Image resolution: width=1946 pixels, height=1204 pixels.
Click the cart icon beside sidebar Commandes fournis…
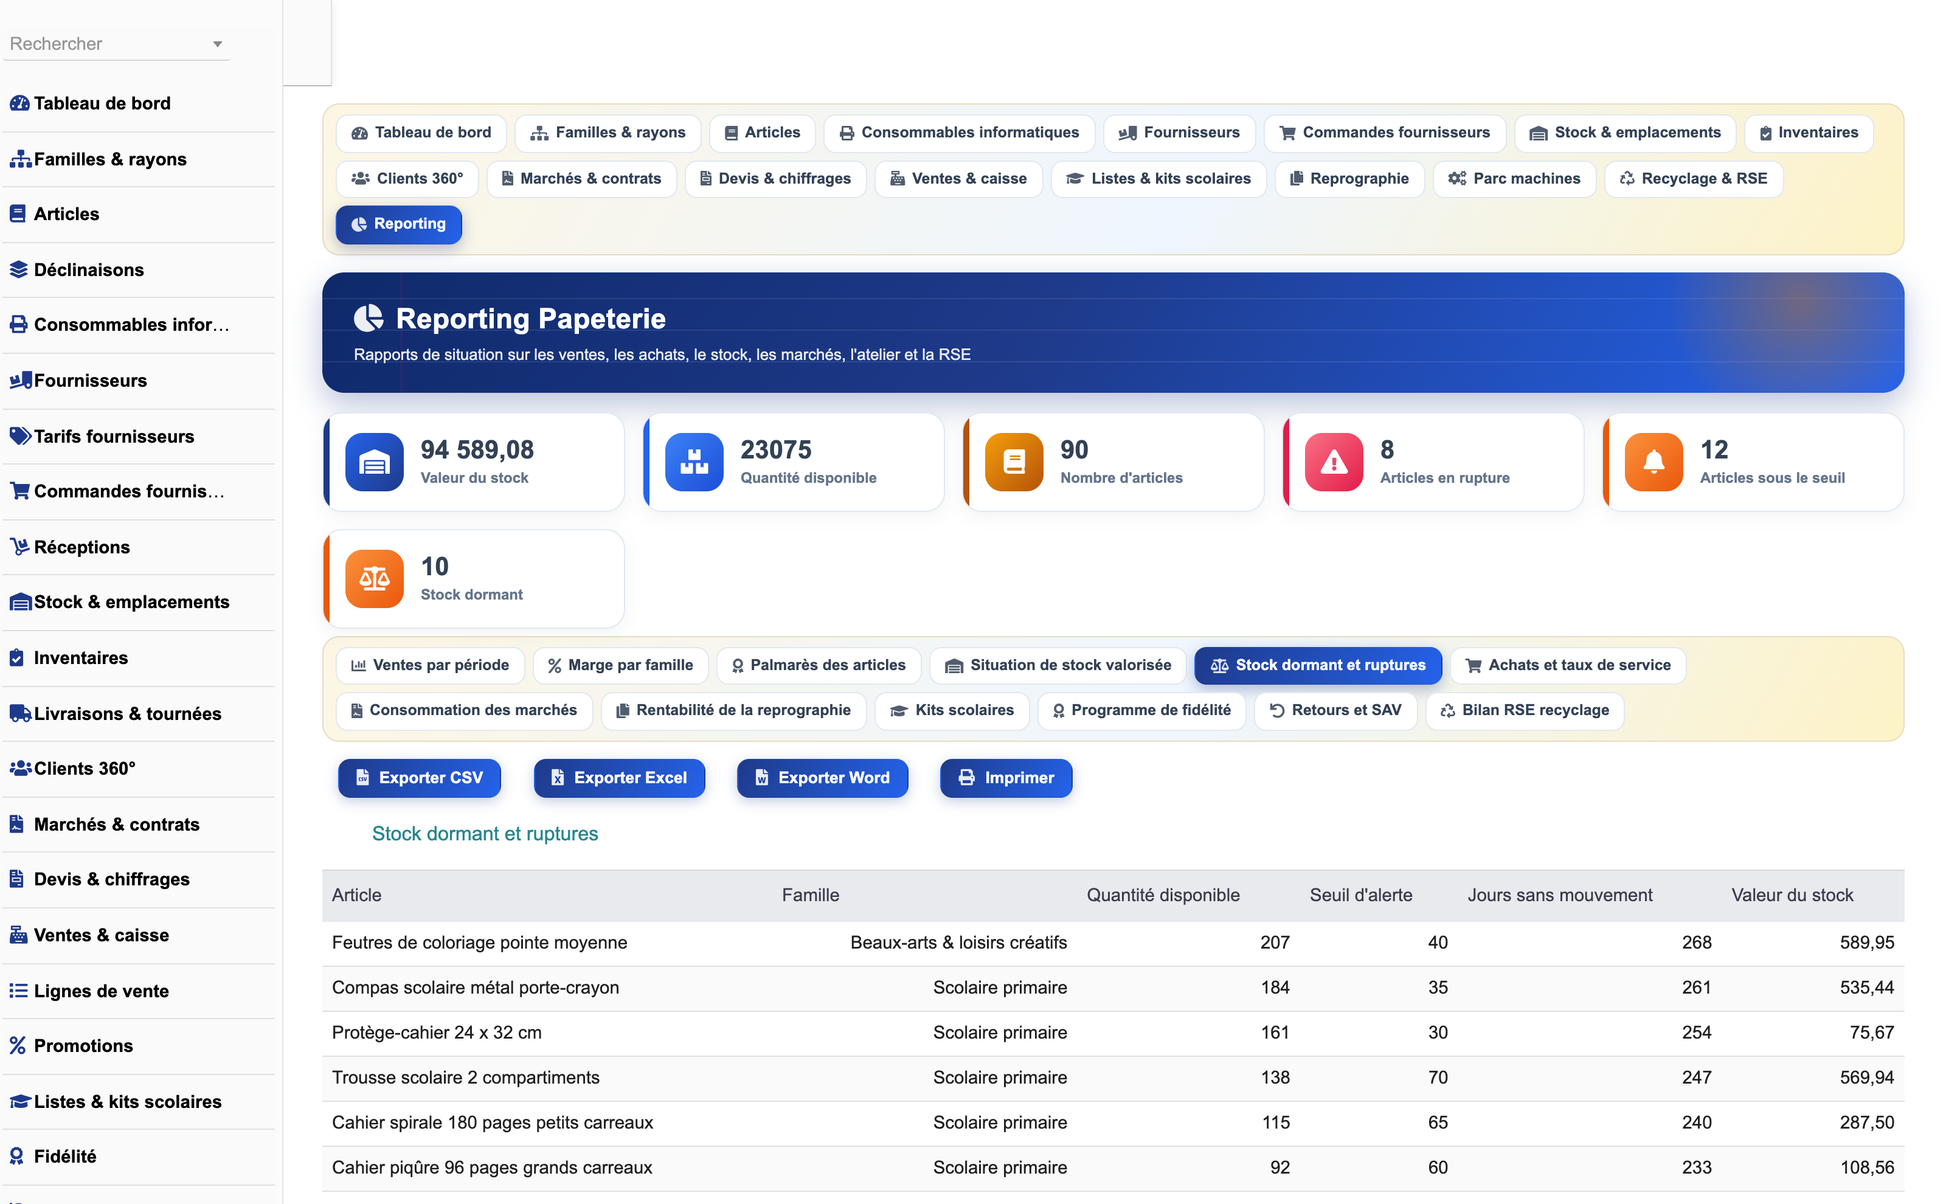click(x=19, y=491)
